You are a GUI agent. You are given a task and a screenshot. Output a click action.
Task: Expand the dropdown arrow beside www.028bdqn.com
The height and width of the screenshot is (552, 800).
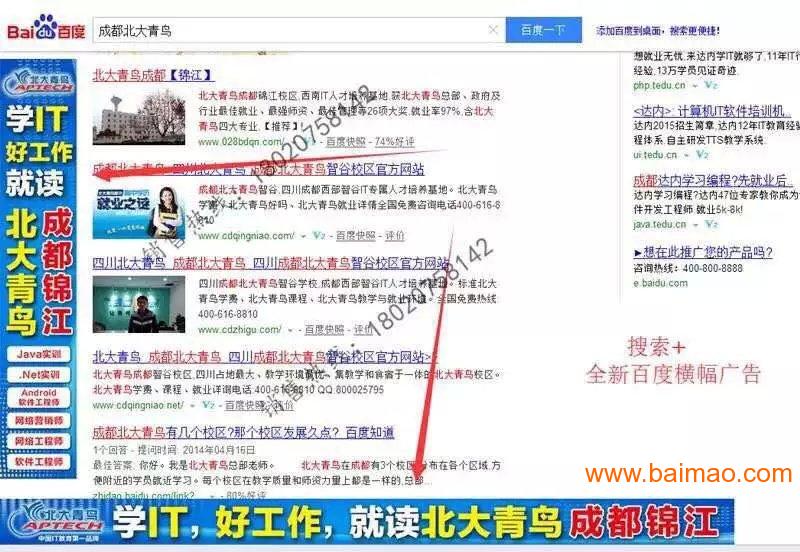coord(290,143)
